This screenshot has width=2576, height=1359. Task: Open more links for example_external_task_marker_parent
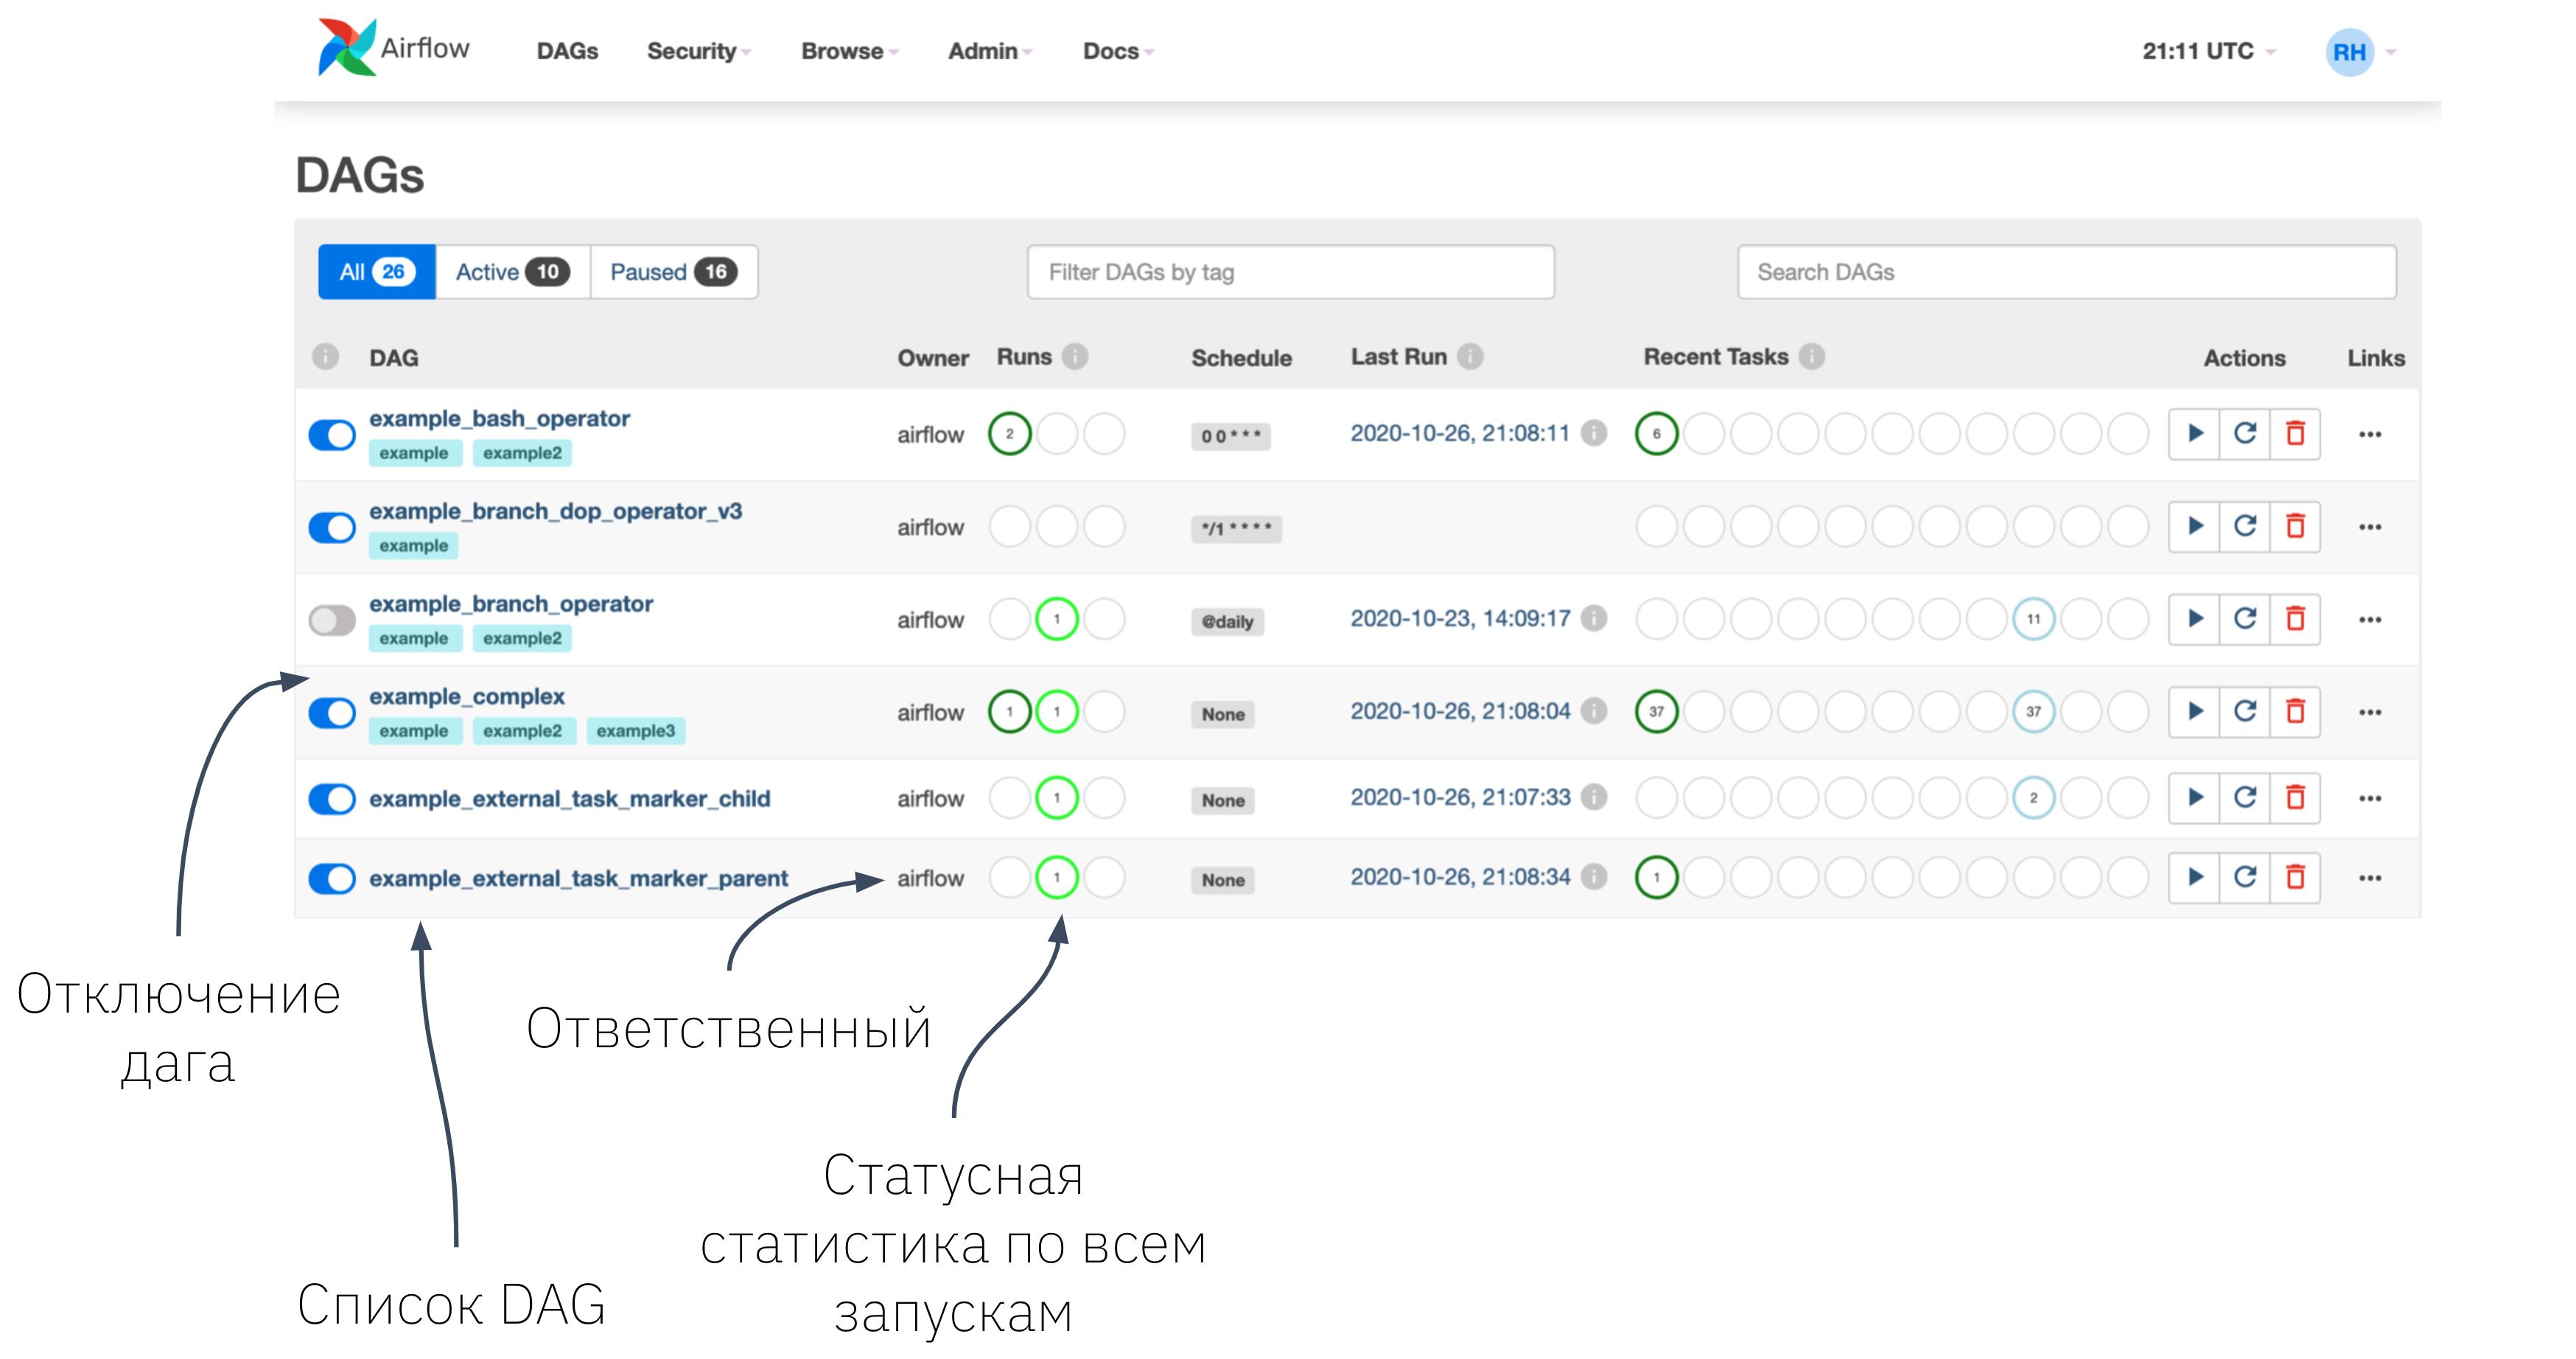2369,878
